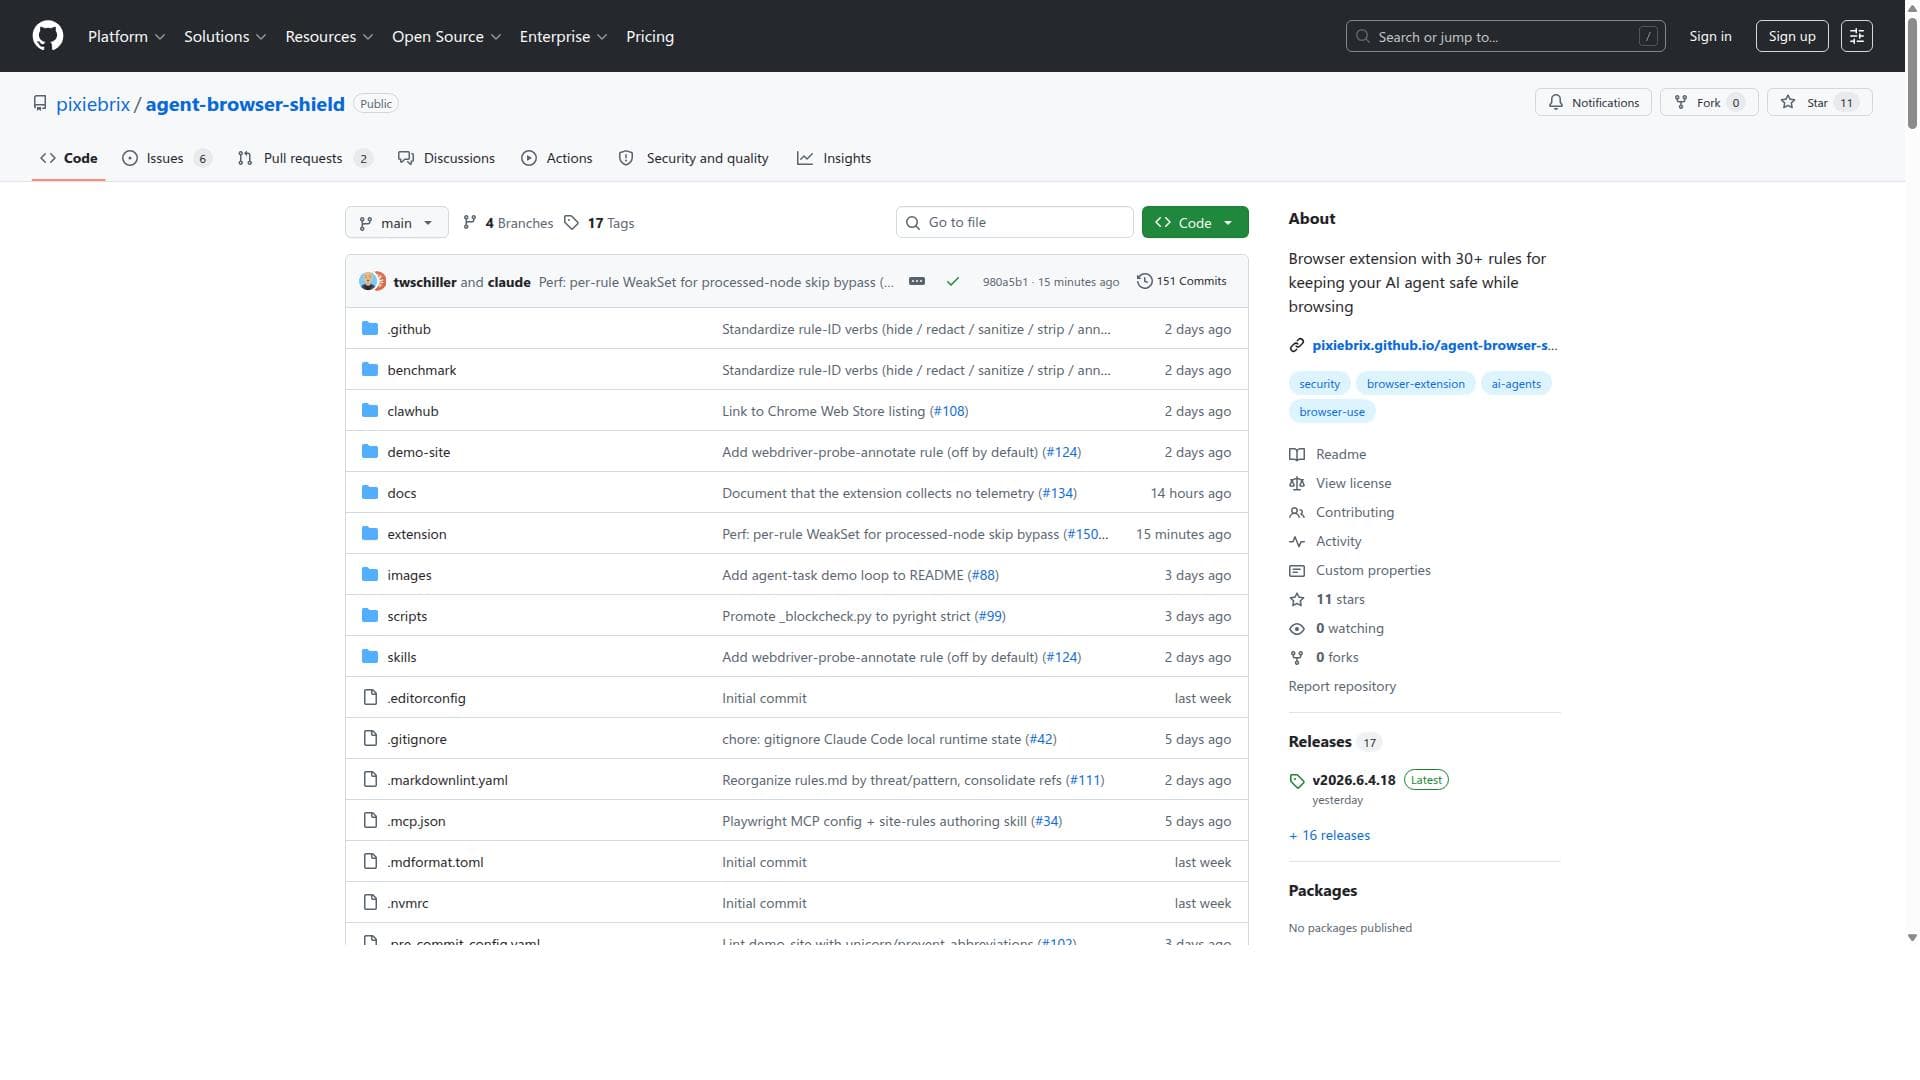Open the Insights tab
Screen dimensions: 1920x1080
[834, 158]
